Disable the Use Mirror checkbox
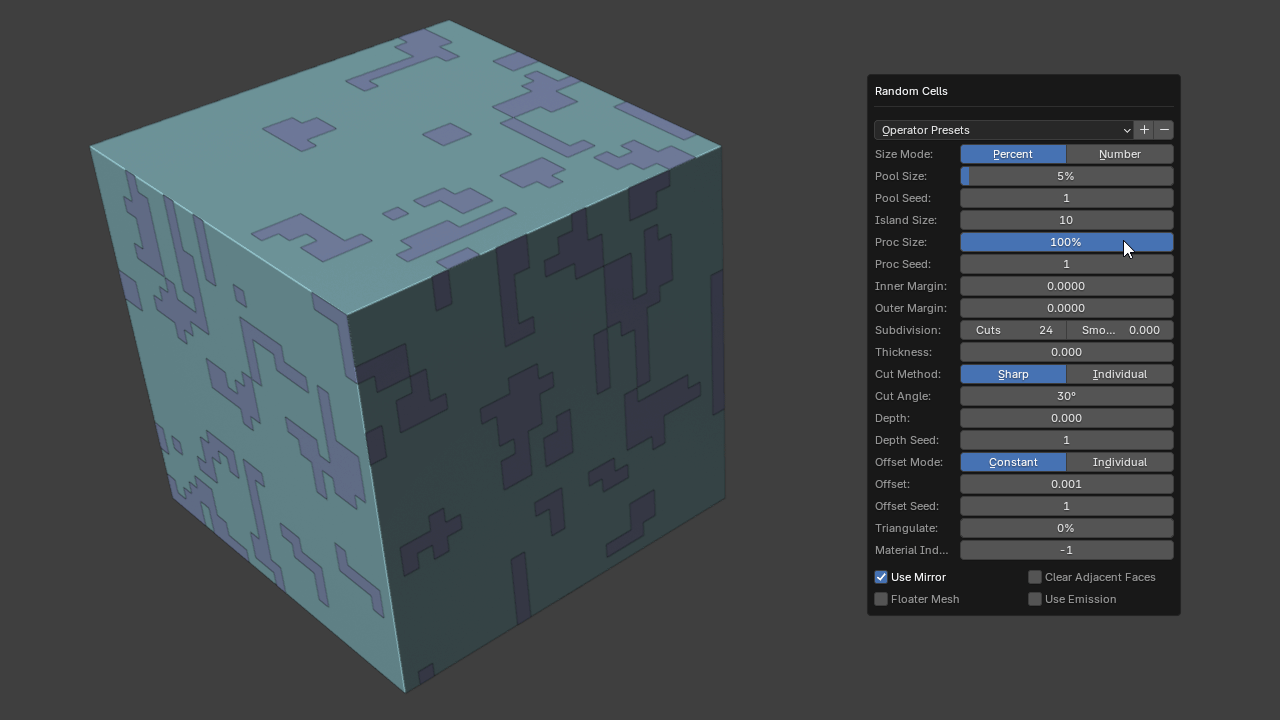The width and height of the screenshot is (1280, 720). pyautogui.click(x=881, y=577)
